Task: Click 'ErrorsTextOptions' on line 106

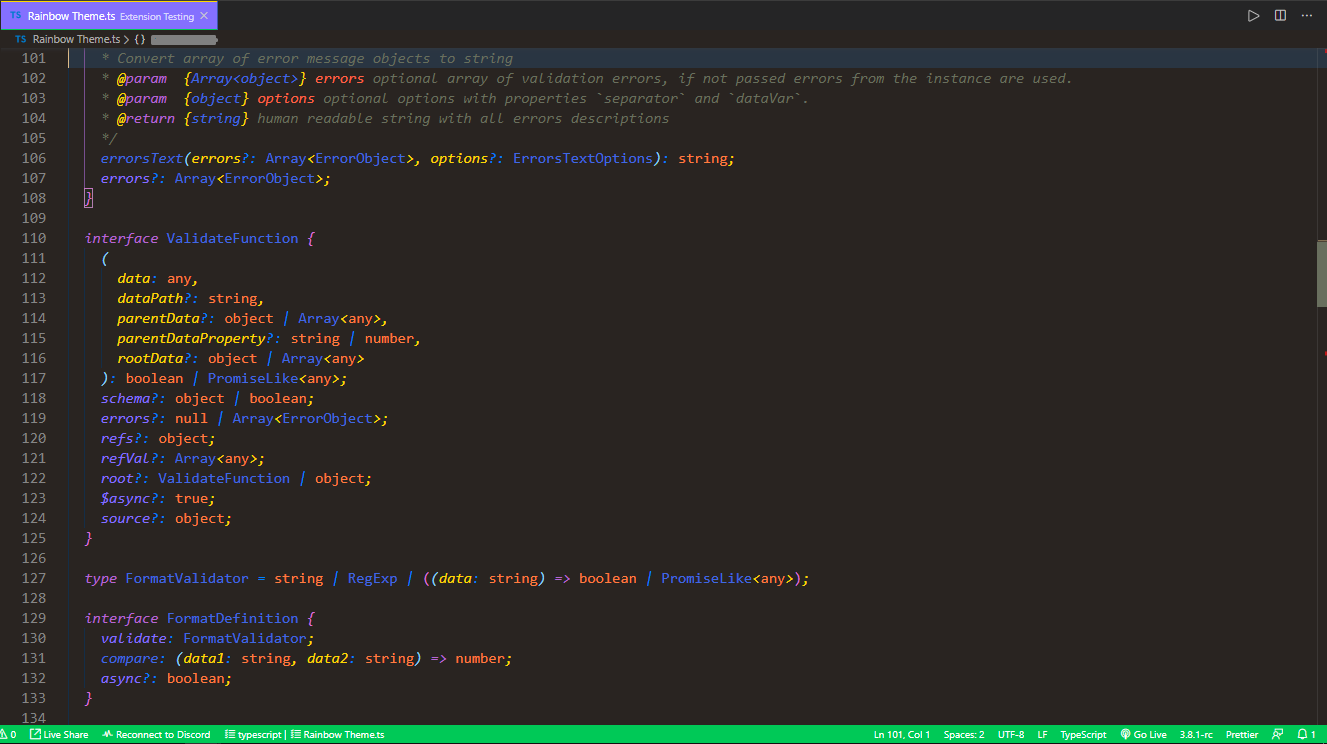Action: (583, 158)
